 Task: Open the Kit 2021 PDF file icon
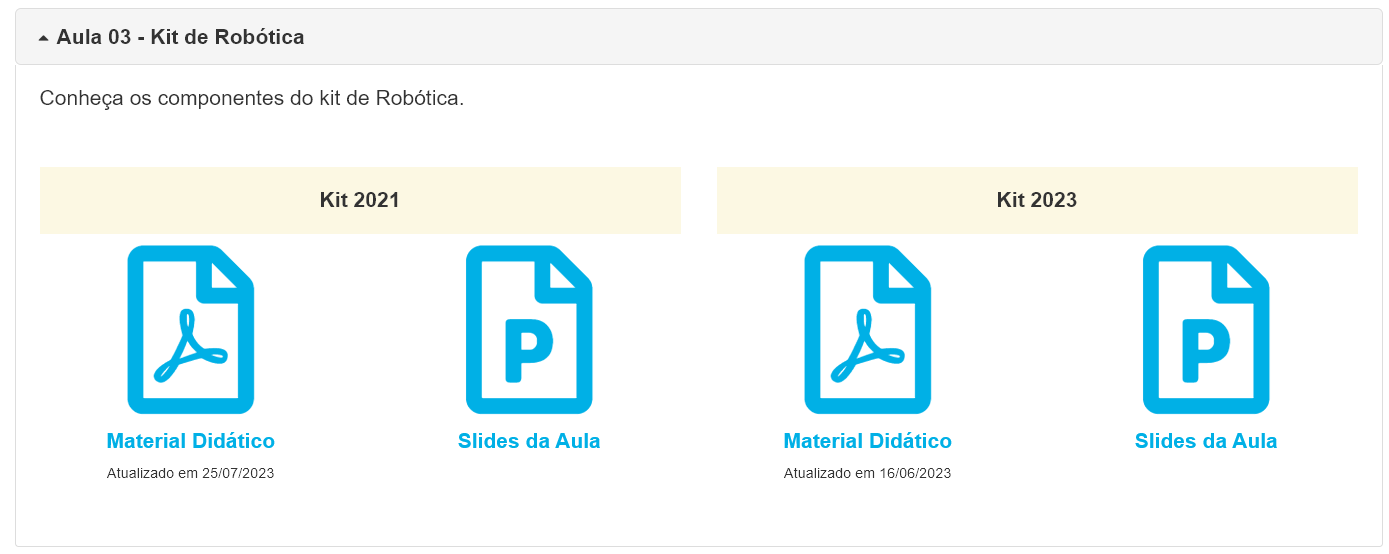coord(190,329)
